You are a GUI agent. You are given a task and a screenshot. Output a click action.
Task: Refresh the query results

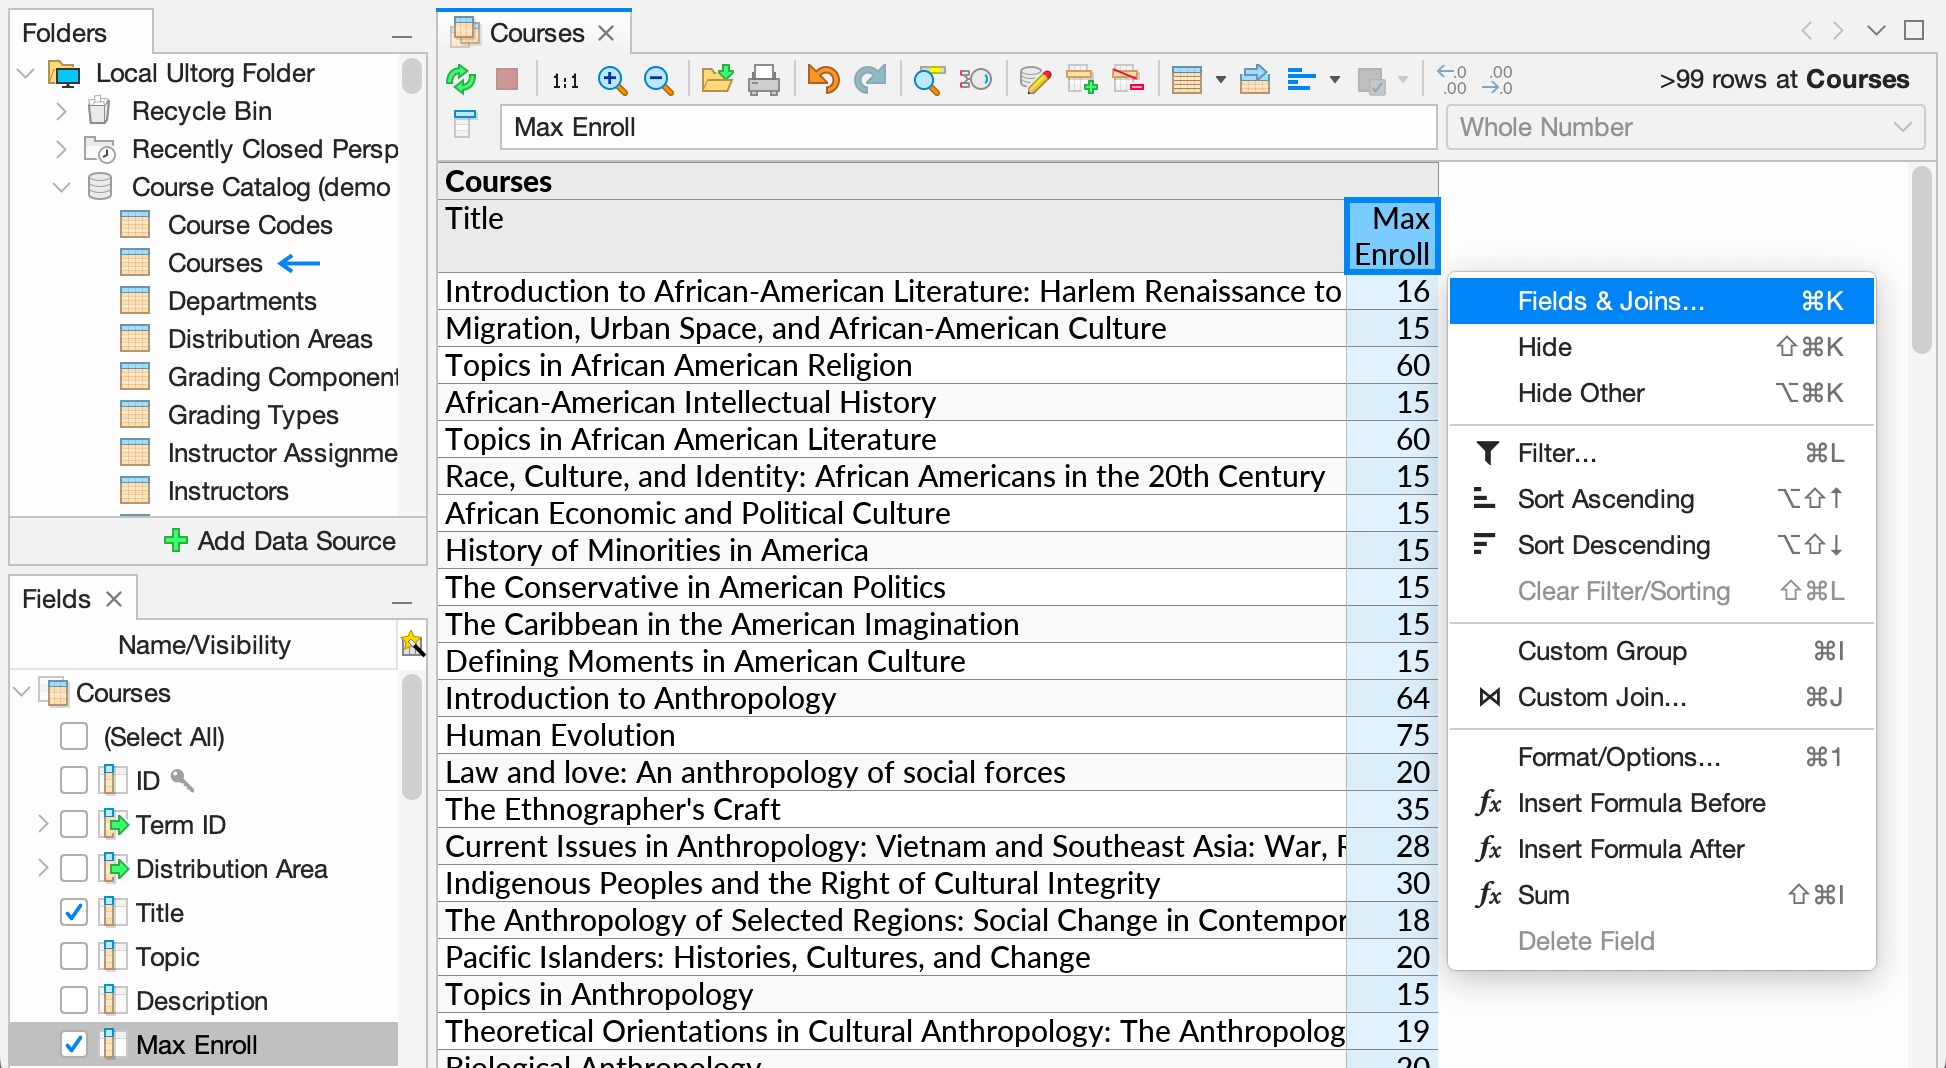click(461, 79)
